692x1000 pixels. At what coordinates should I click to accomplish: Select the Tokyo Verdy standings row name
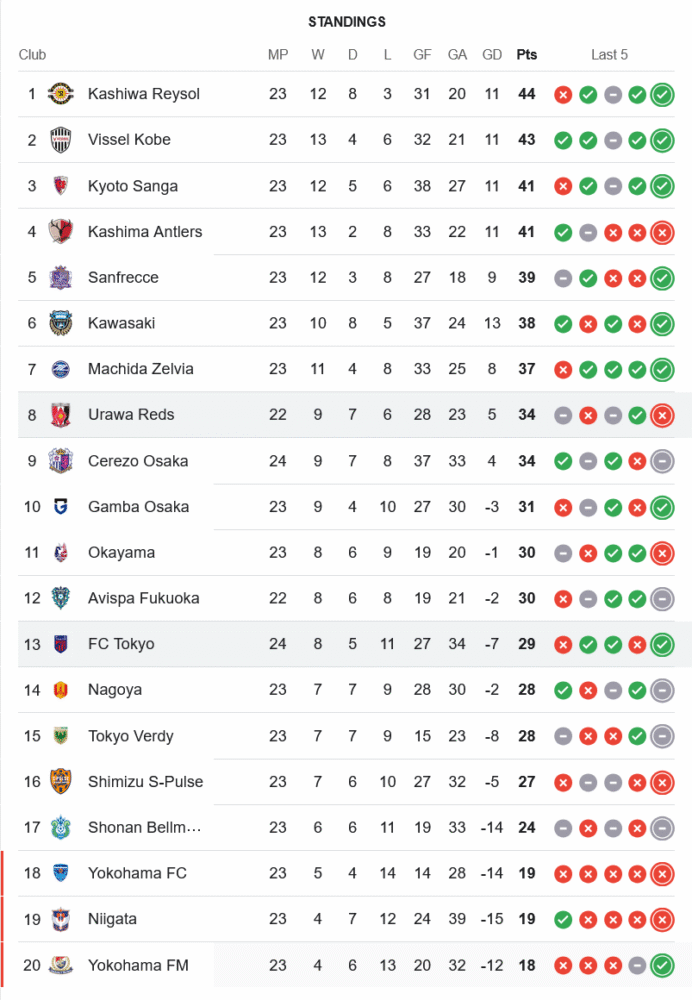(130, 736)
